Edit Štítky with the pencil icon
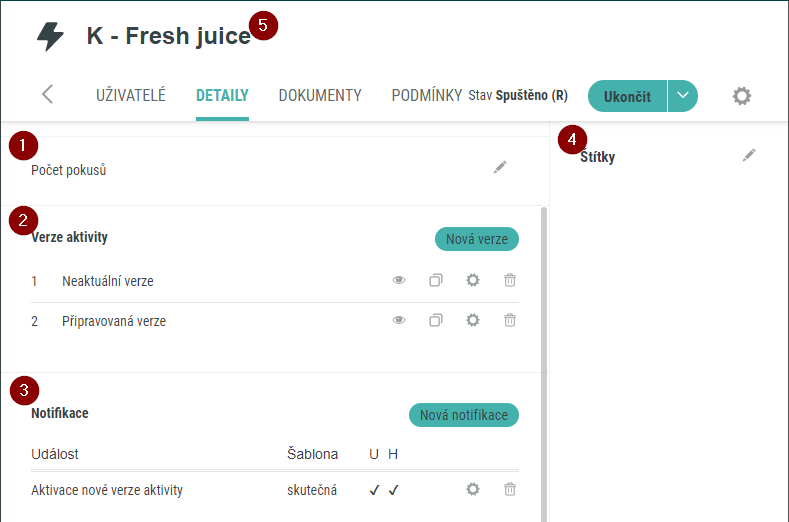The width and height of the screenshot is (789, 522). pos(749,155)
